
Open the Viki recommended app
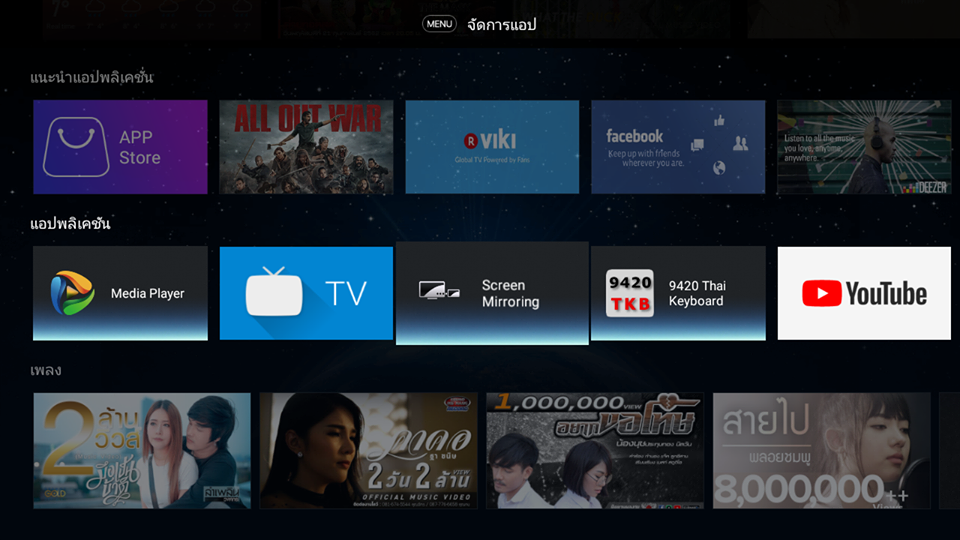point(492,147)
